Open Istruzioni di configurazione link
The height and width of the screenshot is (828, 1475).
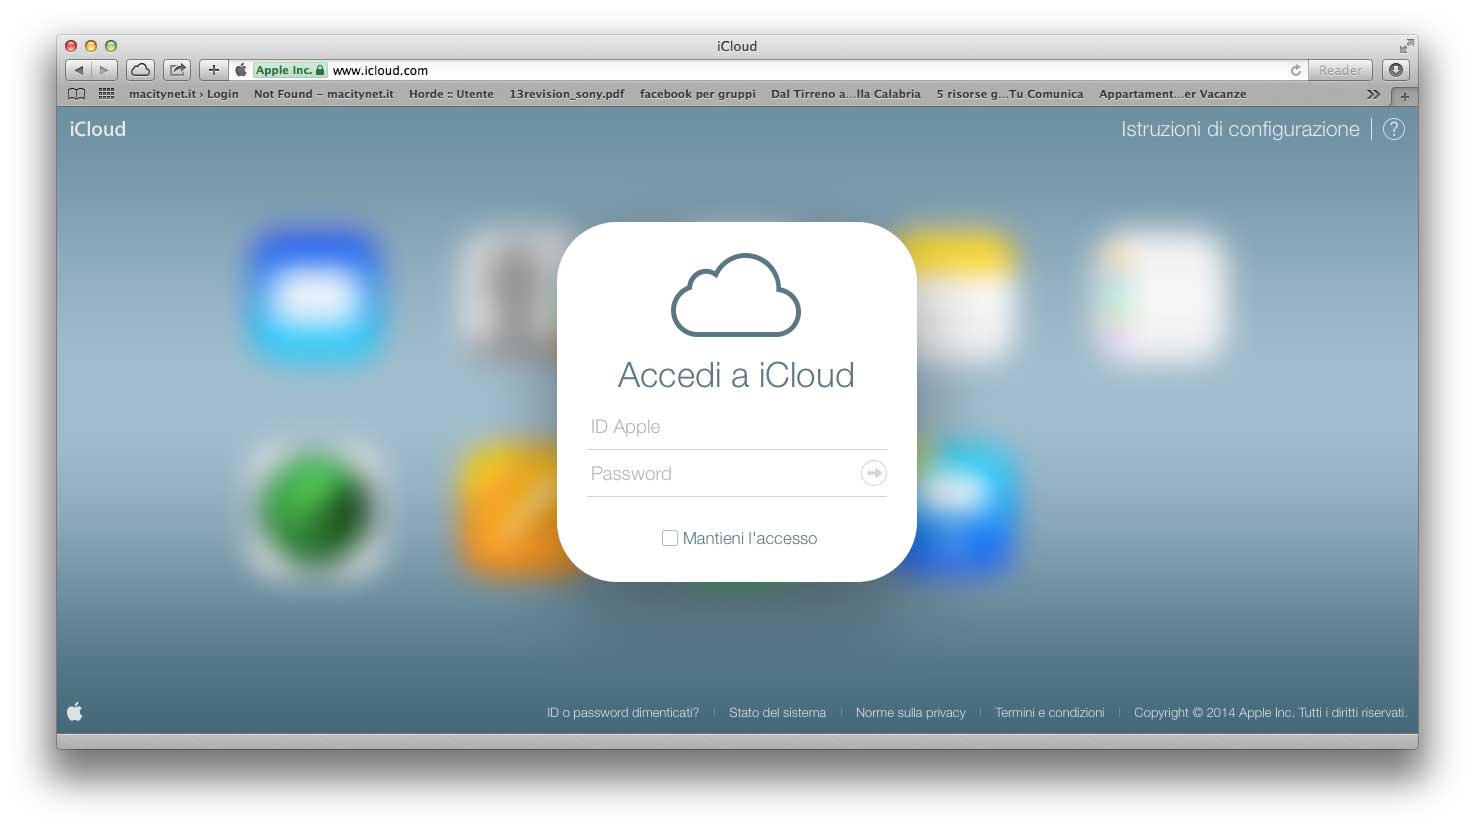point(1240,129)
